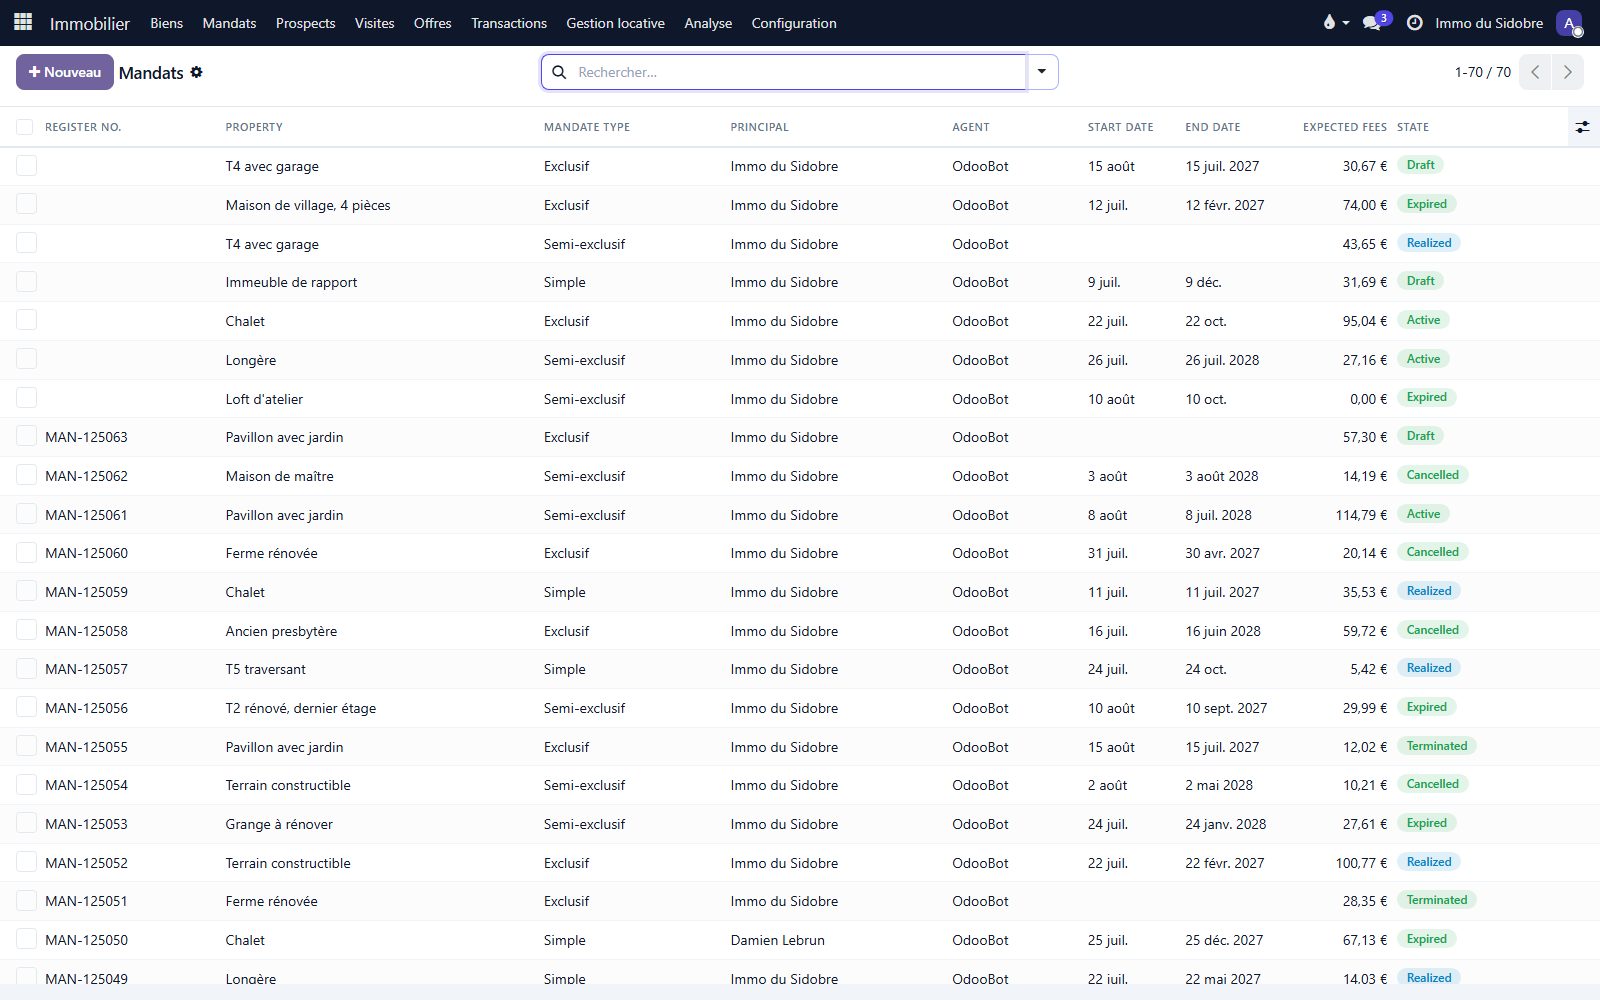Click the Active badge on the Longère row
This screenshot has height=1000, width=1600.
(x=1423, y=359)
